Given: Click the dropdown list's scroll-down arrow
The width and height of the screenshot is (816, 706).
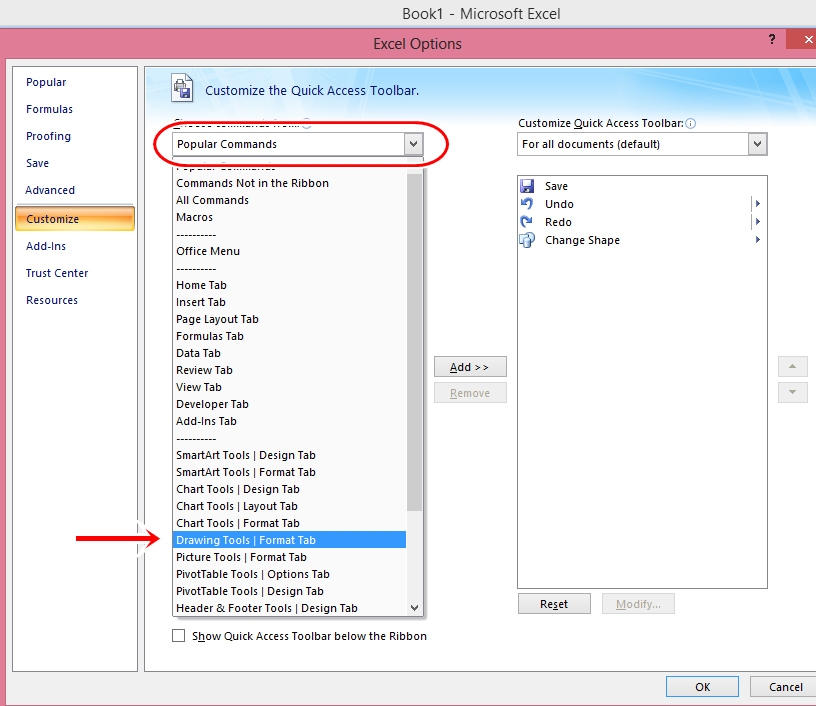Looking at the screenshot, I should click(414, 608).
